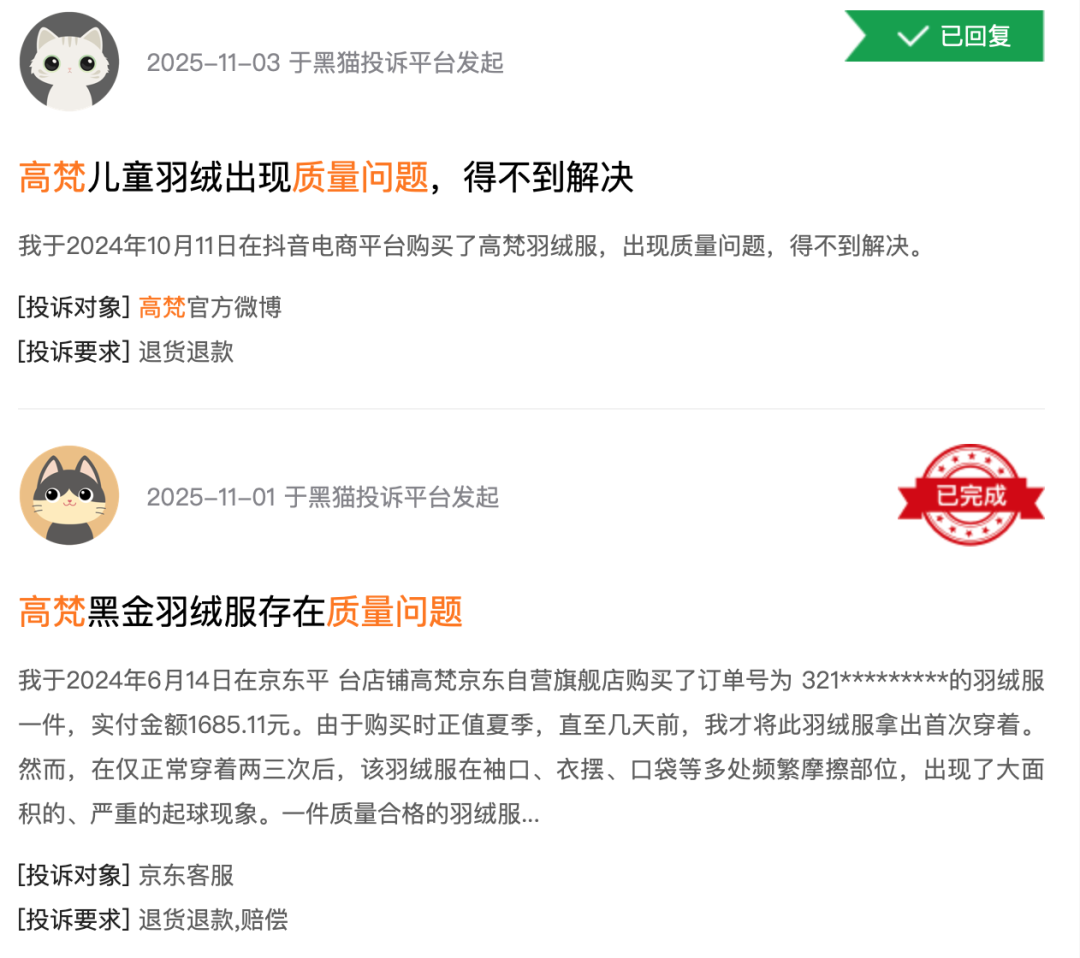The image size is (1080, 958).
Task: Click highlighted 高梵 keyword in first title
Action: point(52,177)
